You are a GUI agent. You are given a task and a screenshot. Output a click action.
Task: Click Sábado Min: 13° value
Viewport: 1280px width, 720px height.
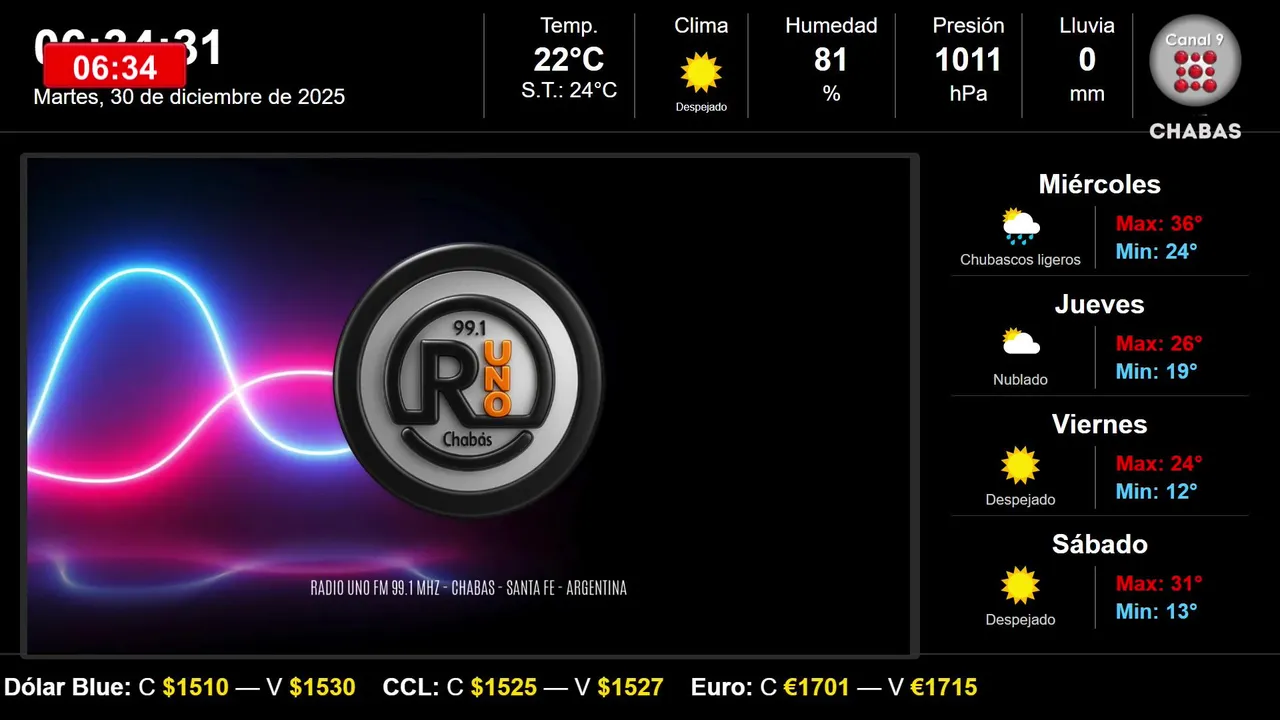1157,611
